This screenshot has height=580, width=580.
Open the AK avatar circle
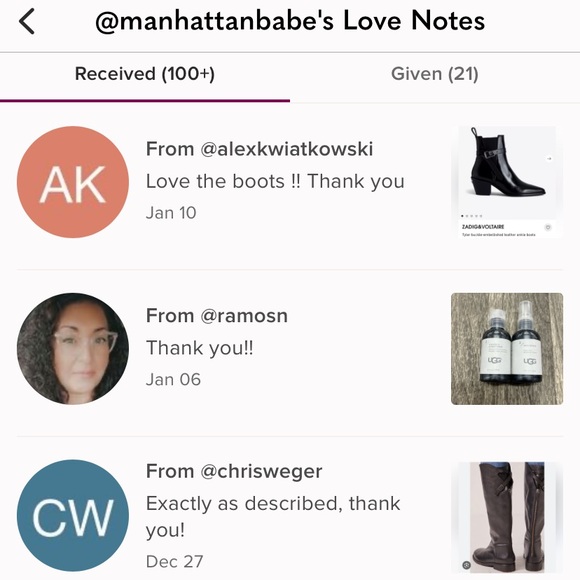[x=73, y=182]
